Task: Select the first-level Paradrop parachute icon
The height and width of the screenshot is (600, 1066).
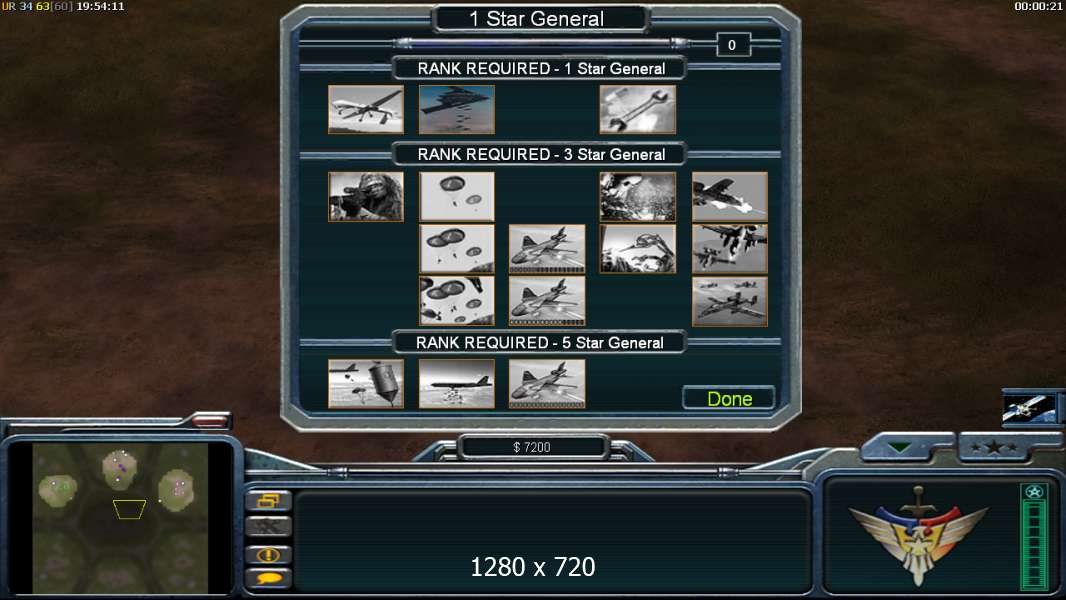Action: pos(457,196)
